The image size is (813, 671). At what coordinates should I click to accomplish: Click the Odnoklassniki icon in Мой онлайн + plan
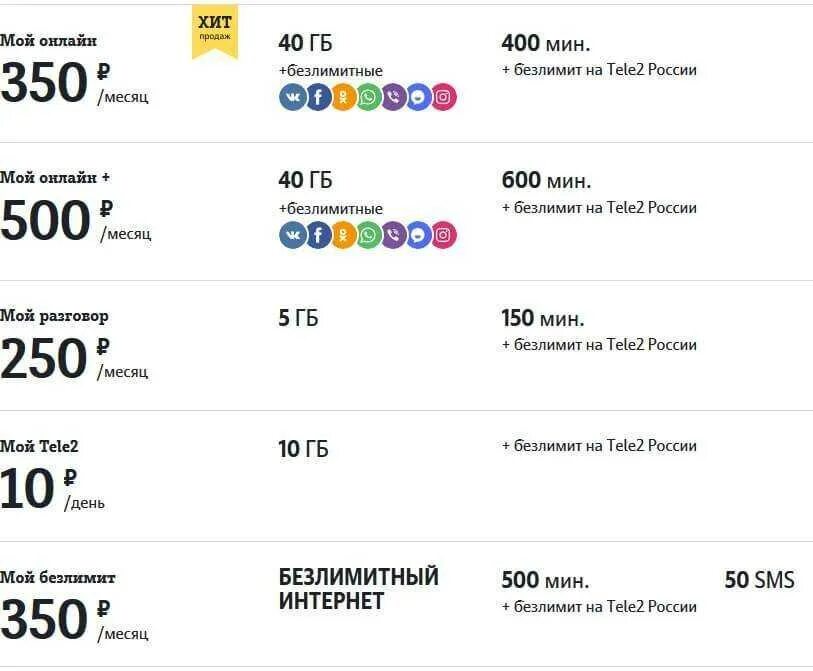pyautogui.click(x=343, y=235)
